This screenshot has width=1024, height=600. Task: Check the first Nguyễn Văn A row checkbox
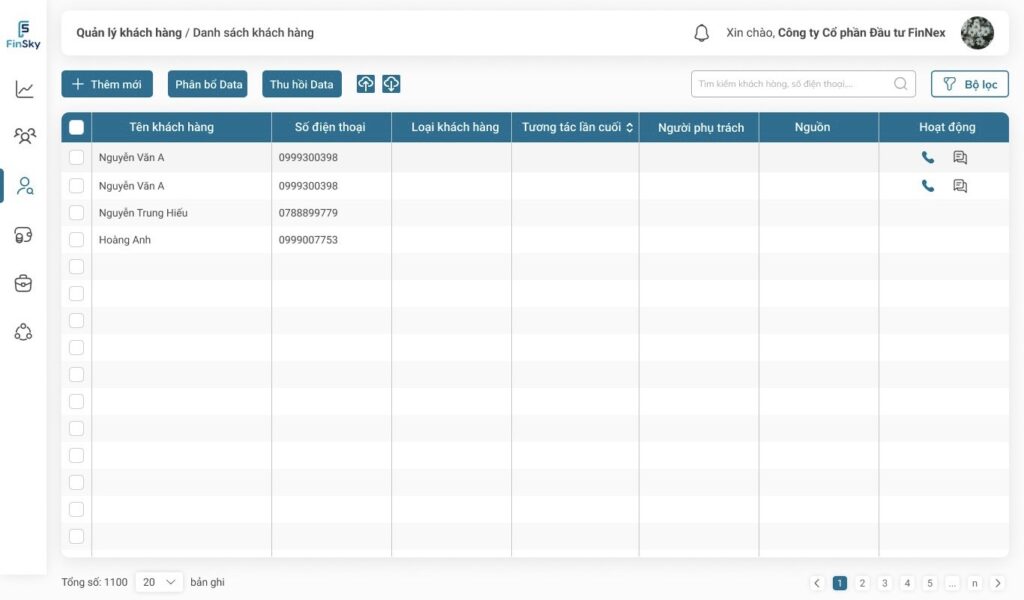click(76, 157)
